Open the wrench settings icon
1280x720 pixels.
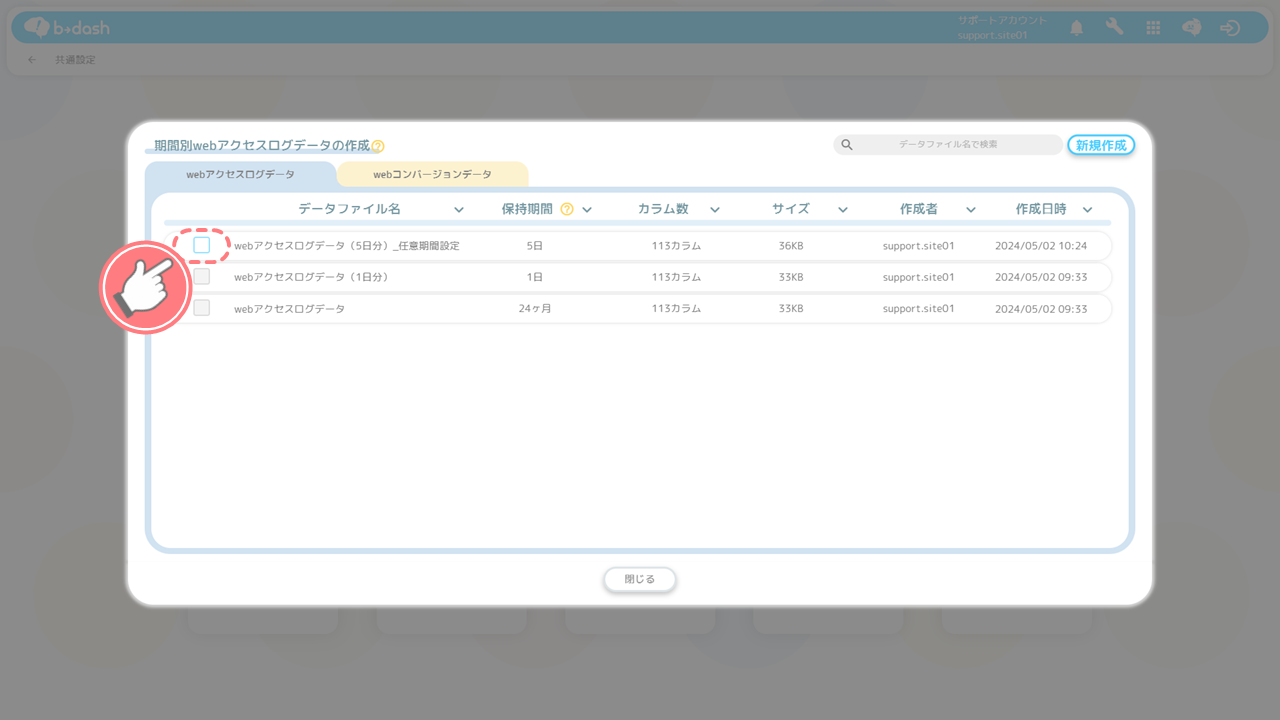(1114, 27)
